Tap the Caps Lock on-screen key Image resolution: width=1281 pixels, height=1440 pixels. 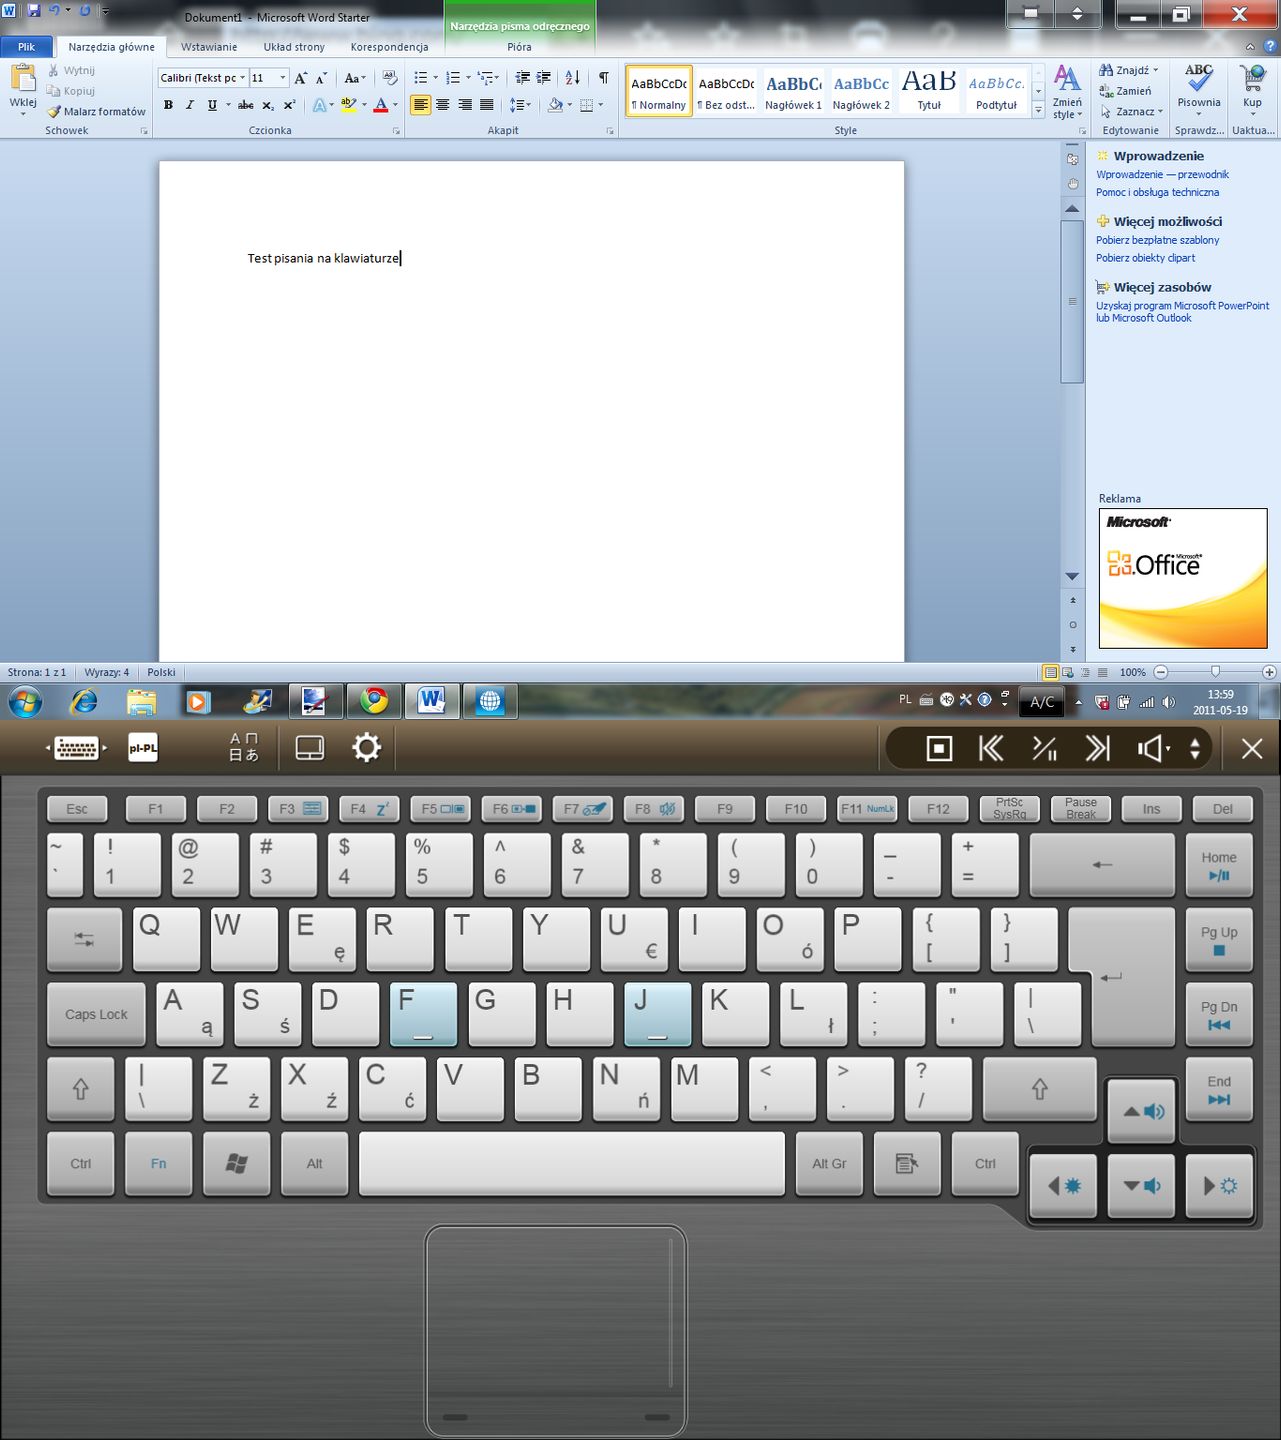pyautogui.click(x=96, y=1014)
